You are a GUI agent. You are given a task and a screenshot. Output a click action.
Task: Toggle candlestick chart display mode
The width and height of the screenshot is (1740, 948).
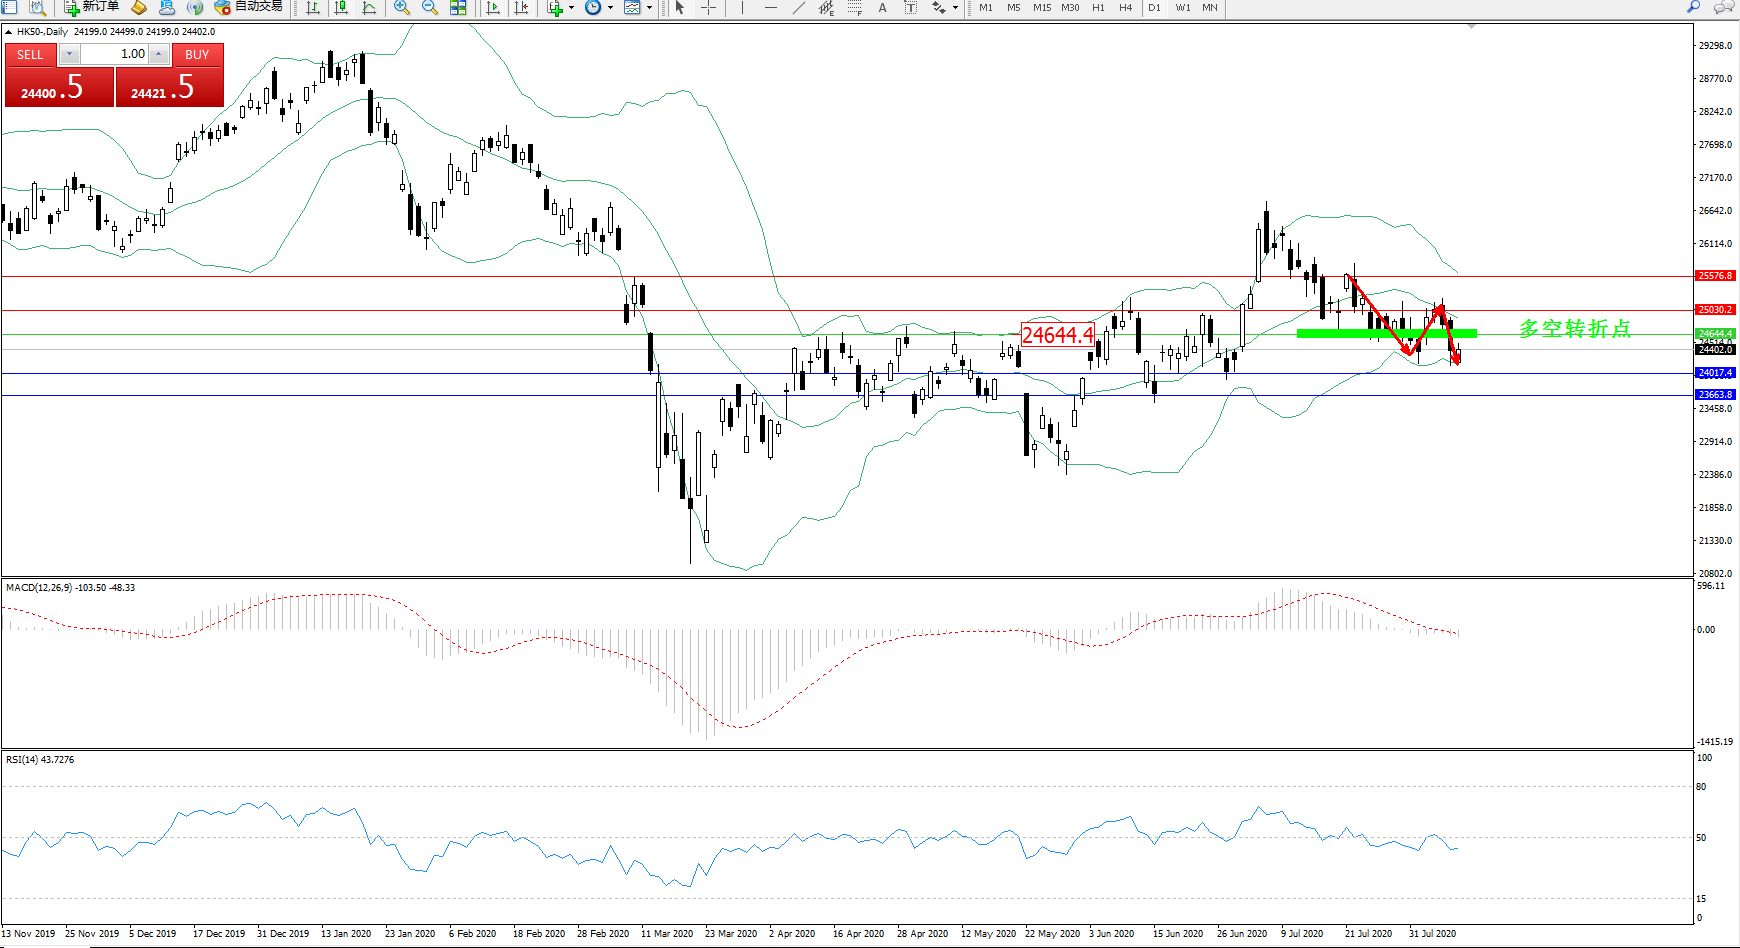[x=341, y=8]
